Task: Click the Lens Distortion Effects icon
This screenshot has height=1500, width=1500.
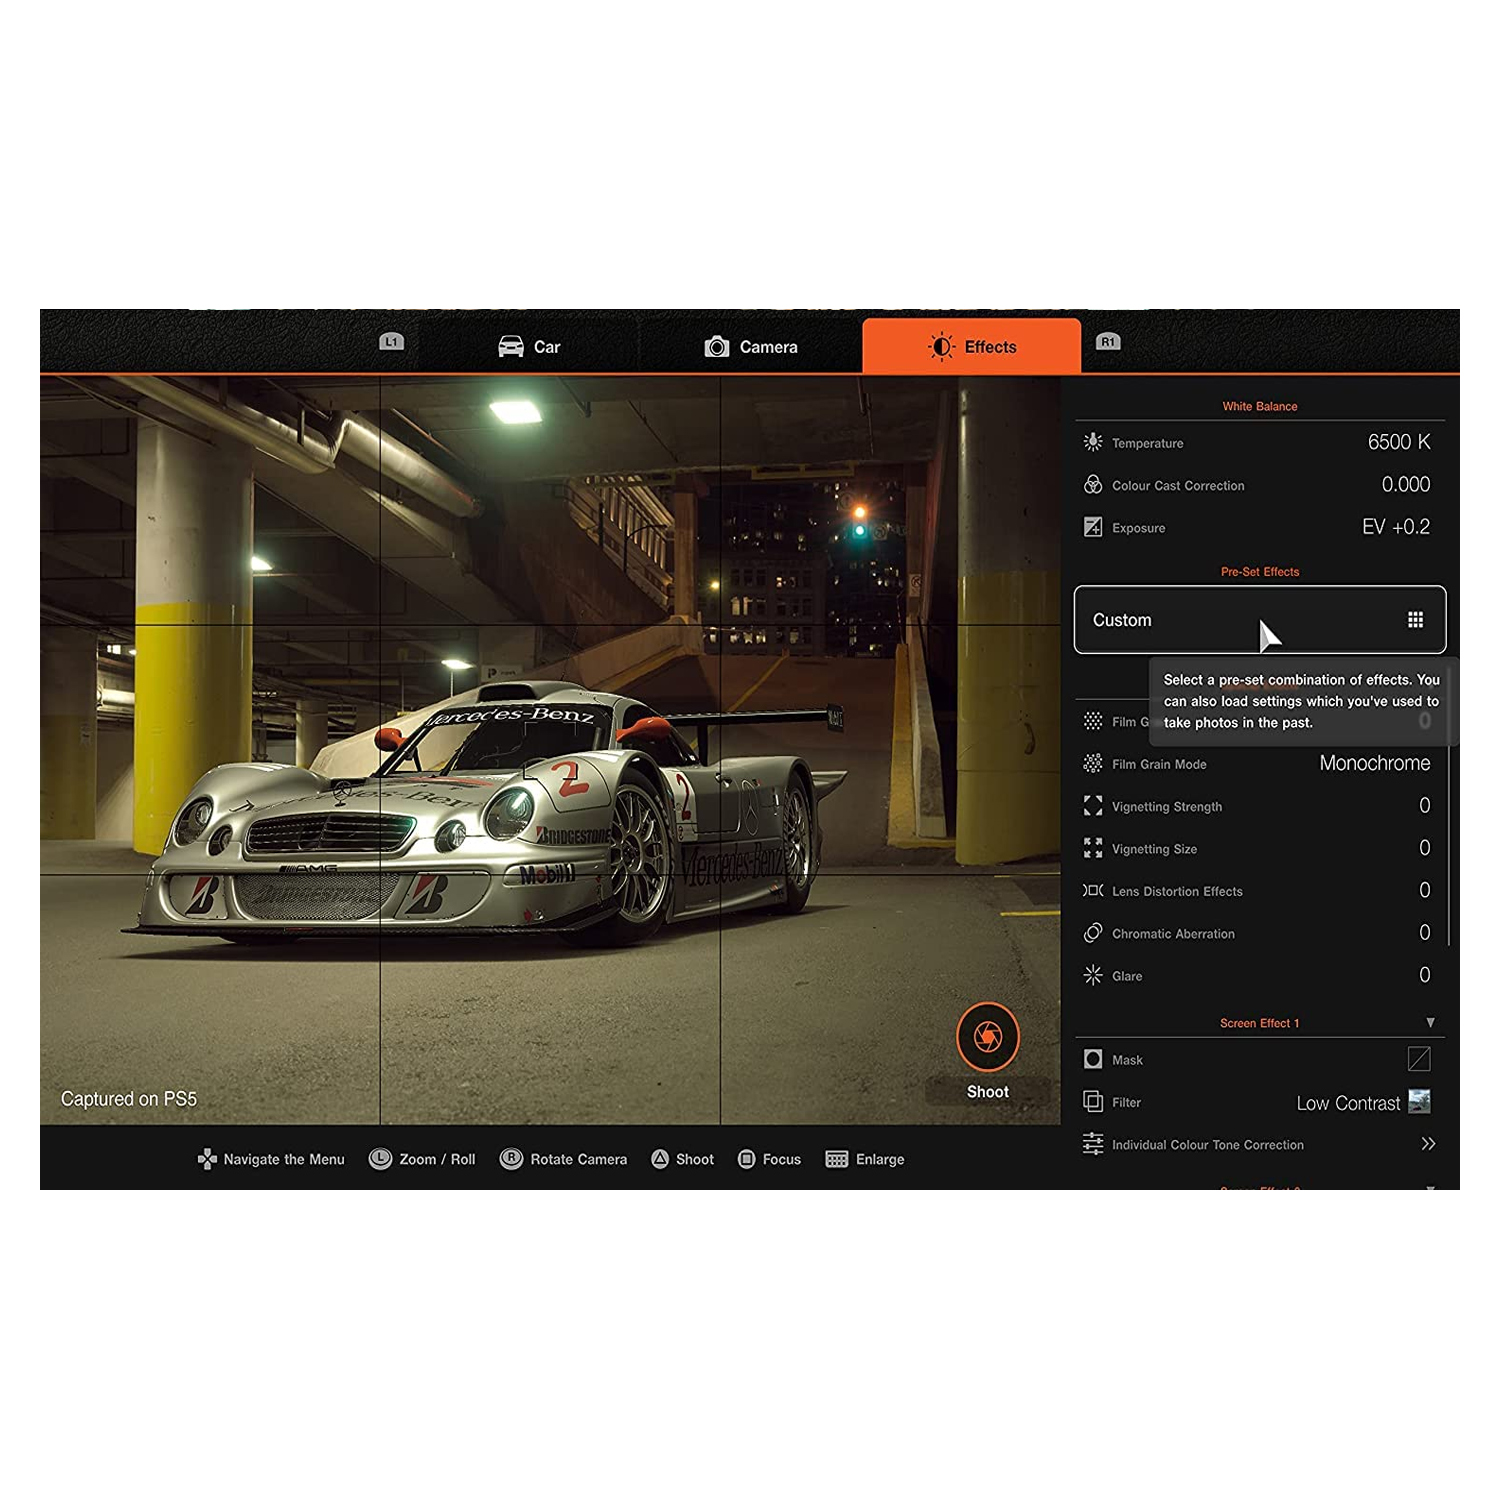Action: (1093, 890)
